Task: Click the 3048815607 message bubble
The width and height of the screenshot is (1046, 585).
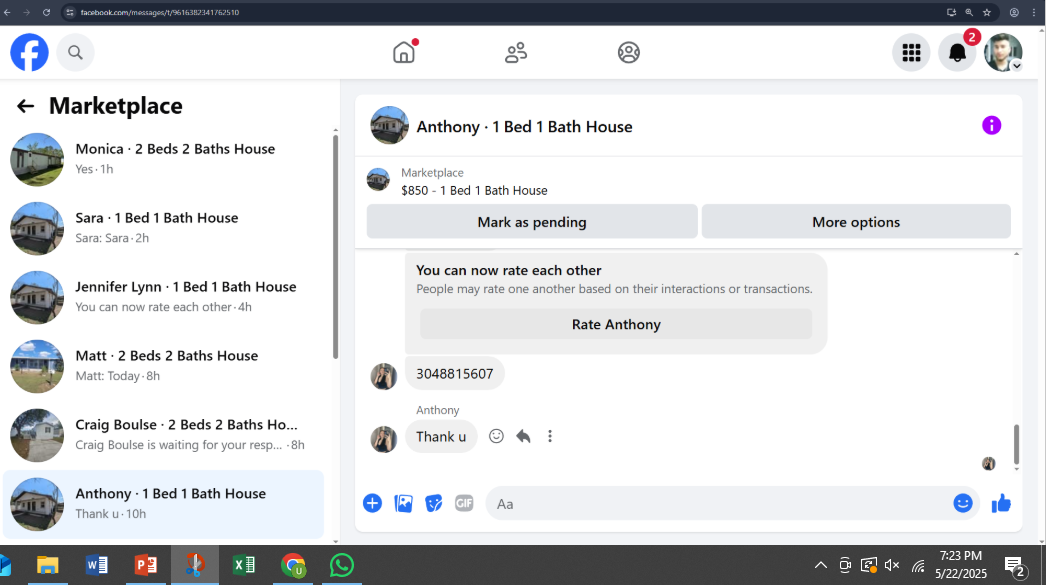Action: pos(454,374)
